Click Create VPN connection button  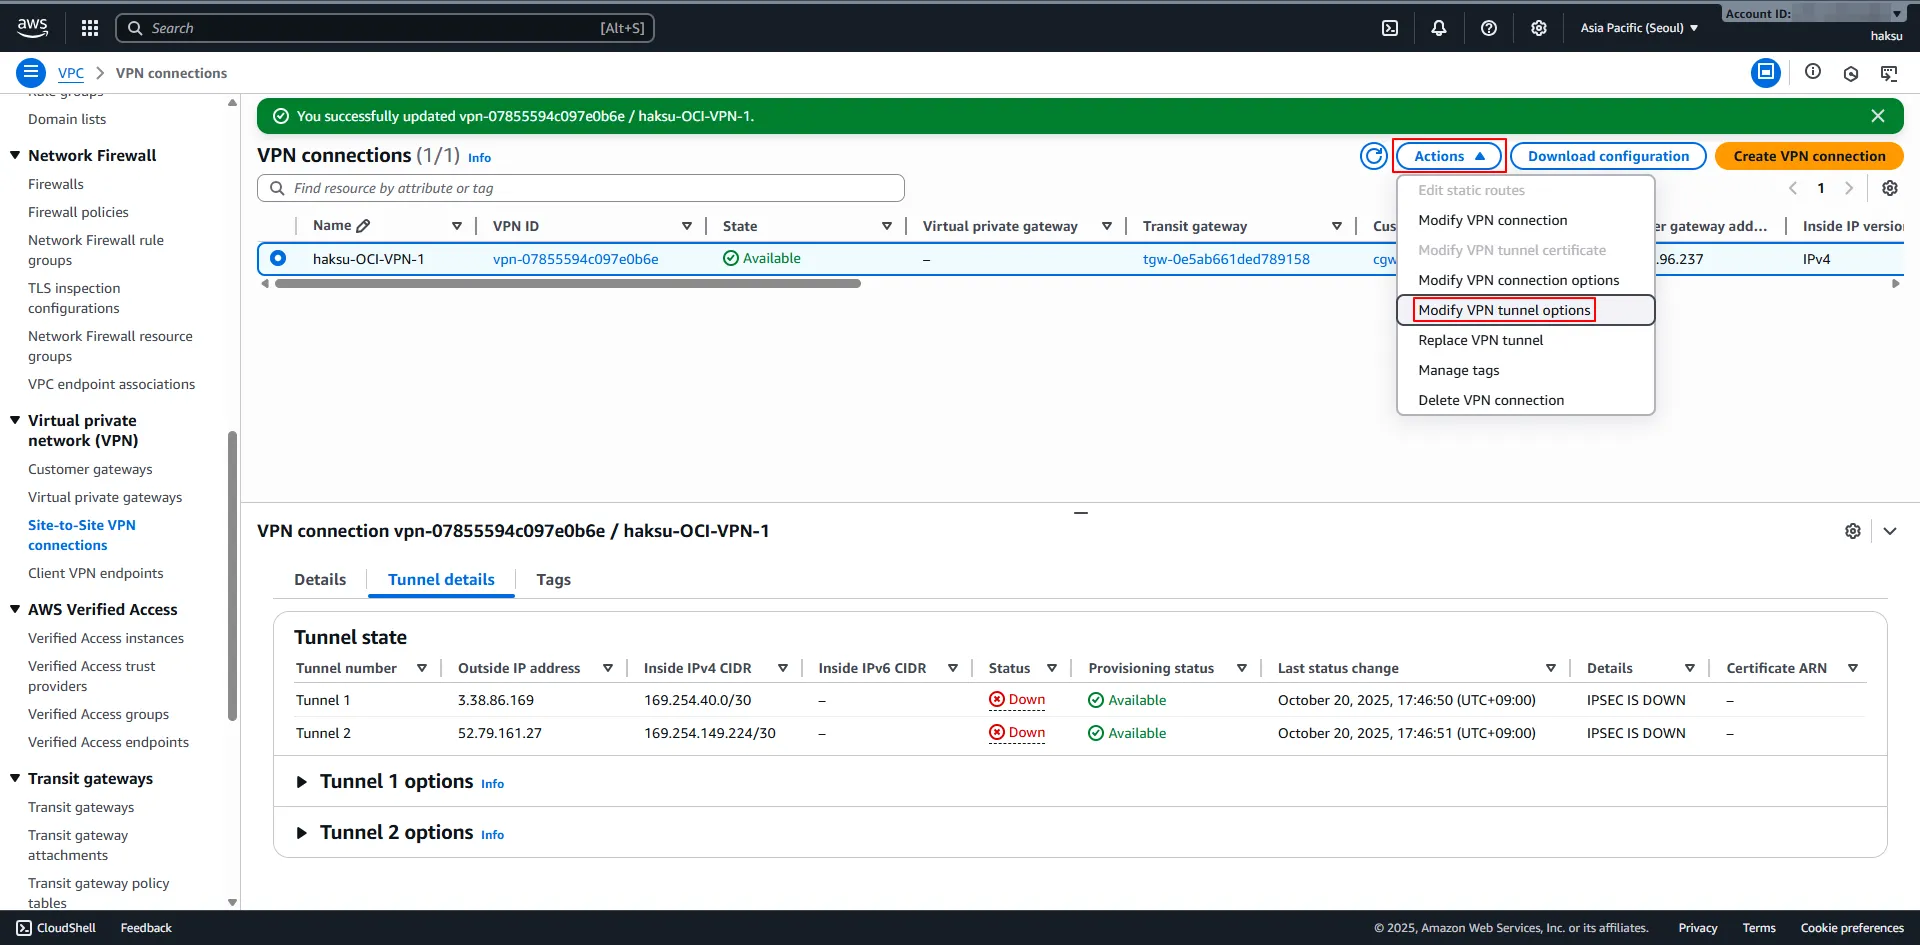coord(1809,156)
